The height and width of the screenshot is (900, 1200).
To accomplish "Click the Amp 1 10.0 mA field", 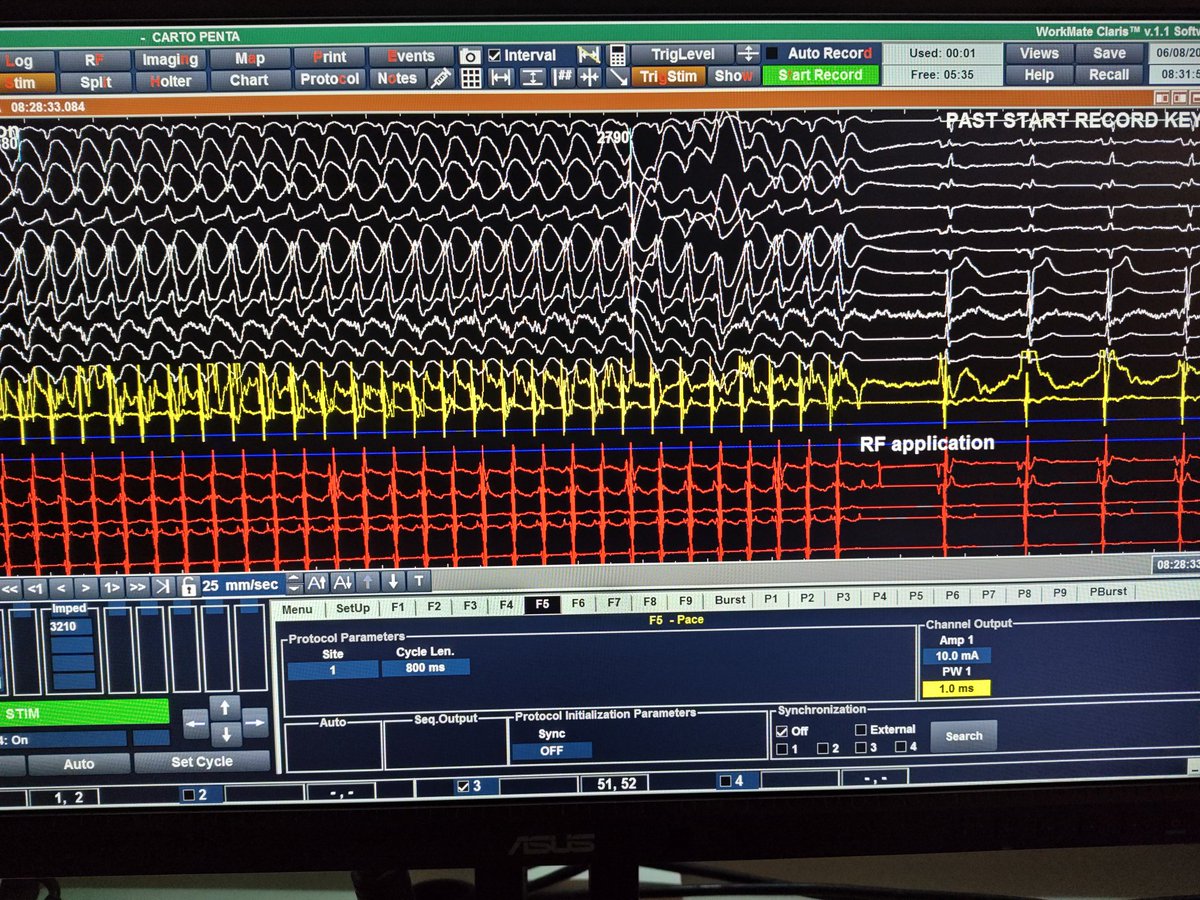I will [x=956, y=656].
